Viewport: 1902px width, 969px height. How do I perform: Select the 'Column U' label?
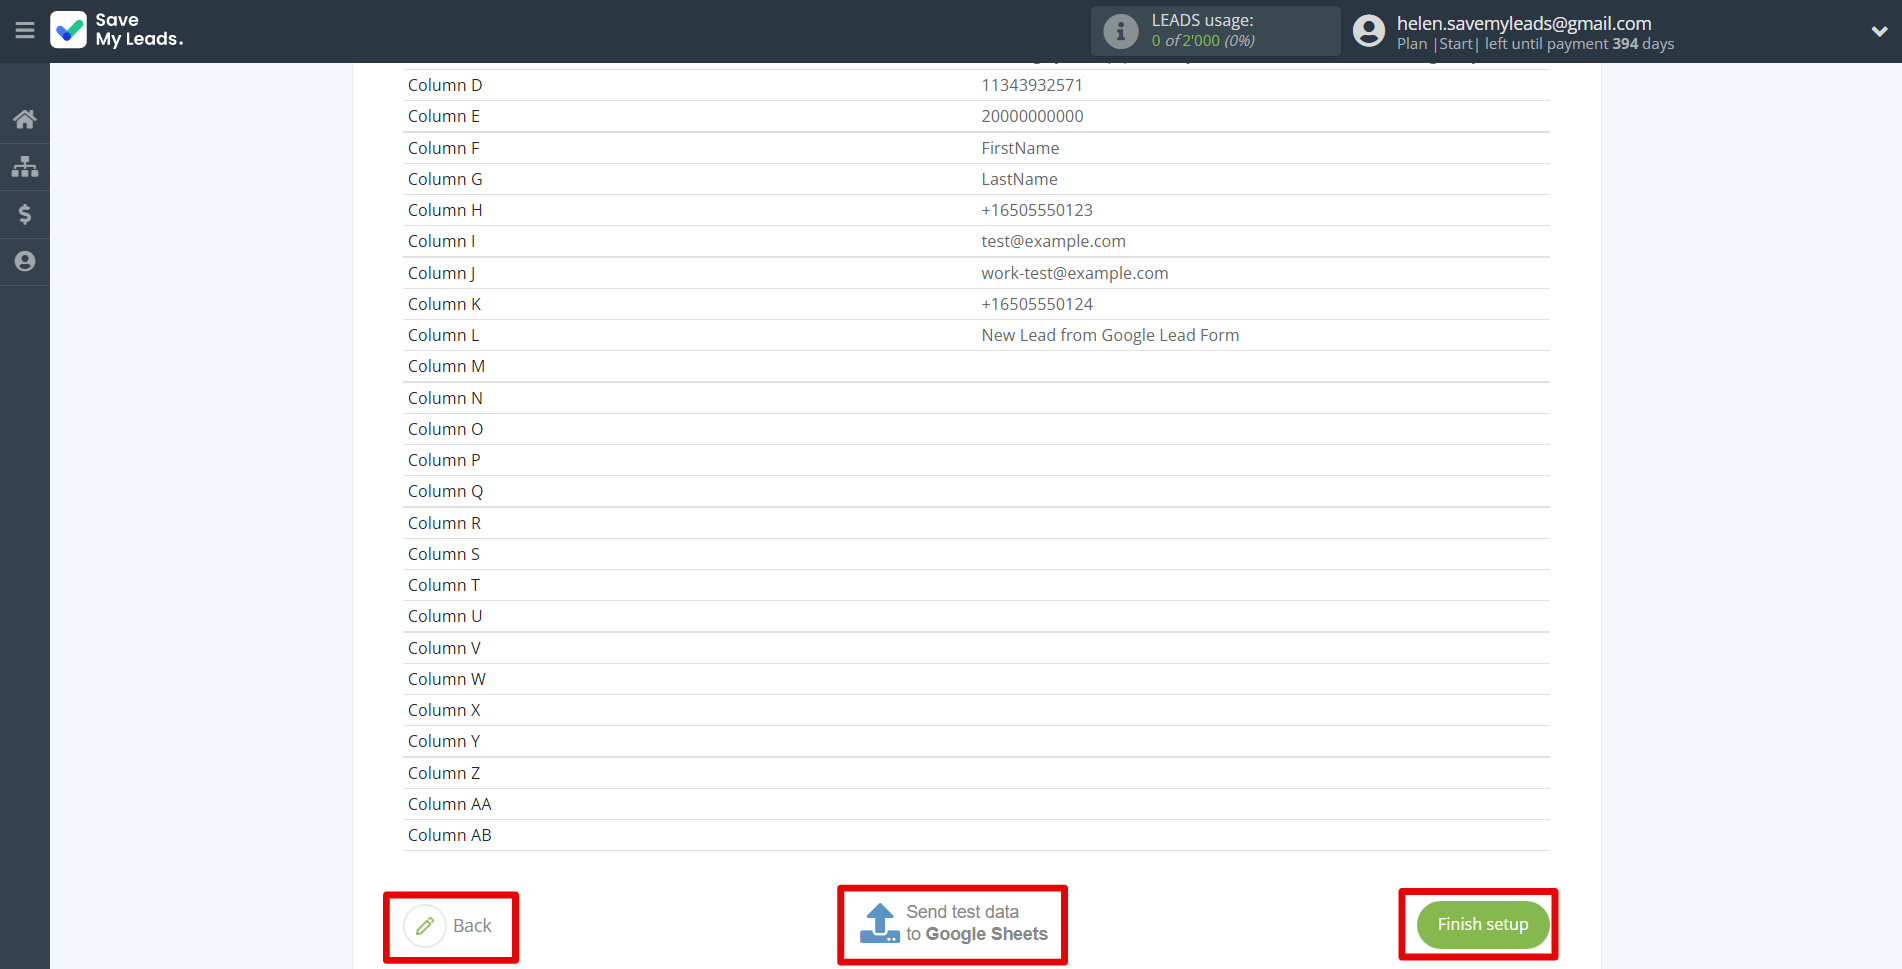[x=445, y=616]
